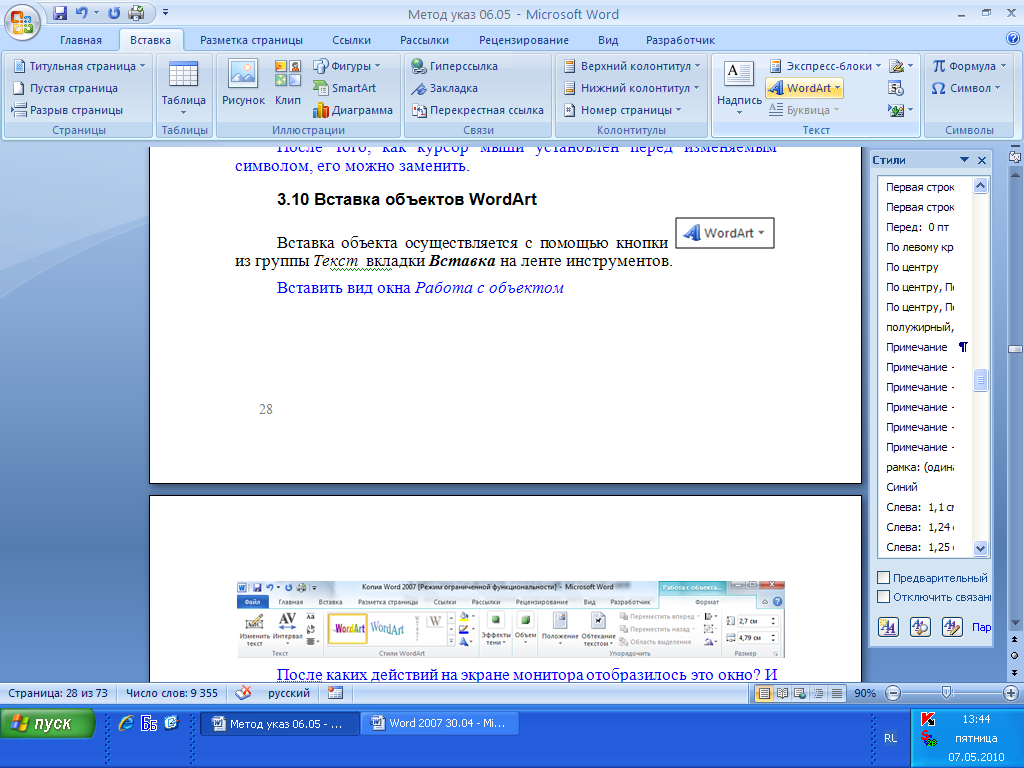Image resolution: width=1024 pixels, height=768 pixels.
Task: Redo the last action
Action: point(114,12)
